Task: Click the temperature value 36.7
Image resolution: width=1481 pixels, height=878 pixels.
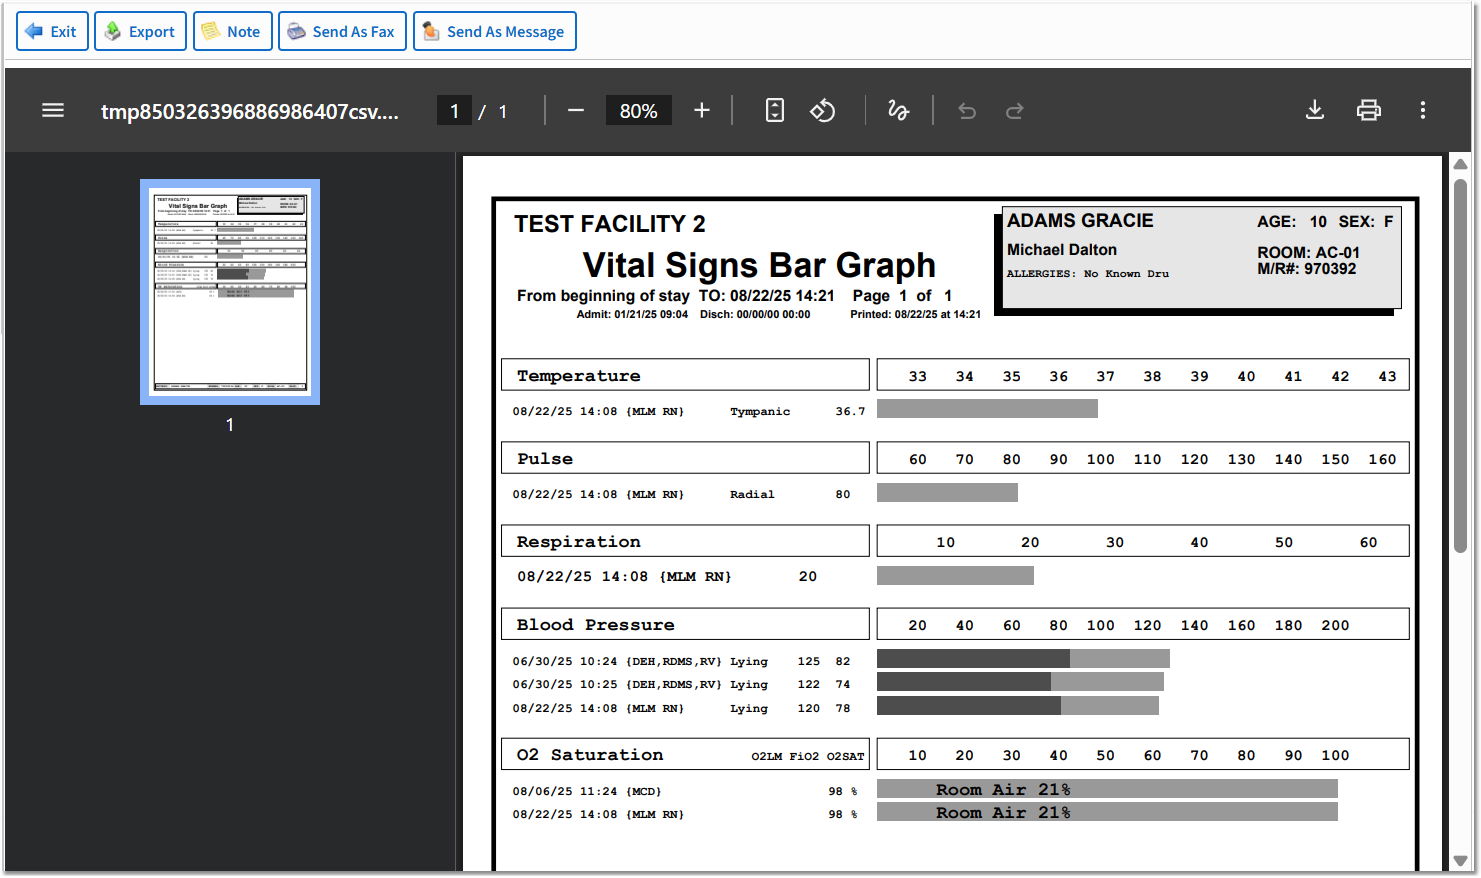Action: [850, 411]
